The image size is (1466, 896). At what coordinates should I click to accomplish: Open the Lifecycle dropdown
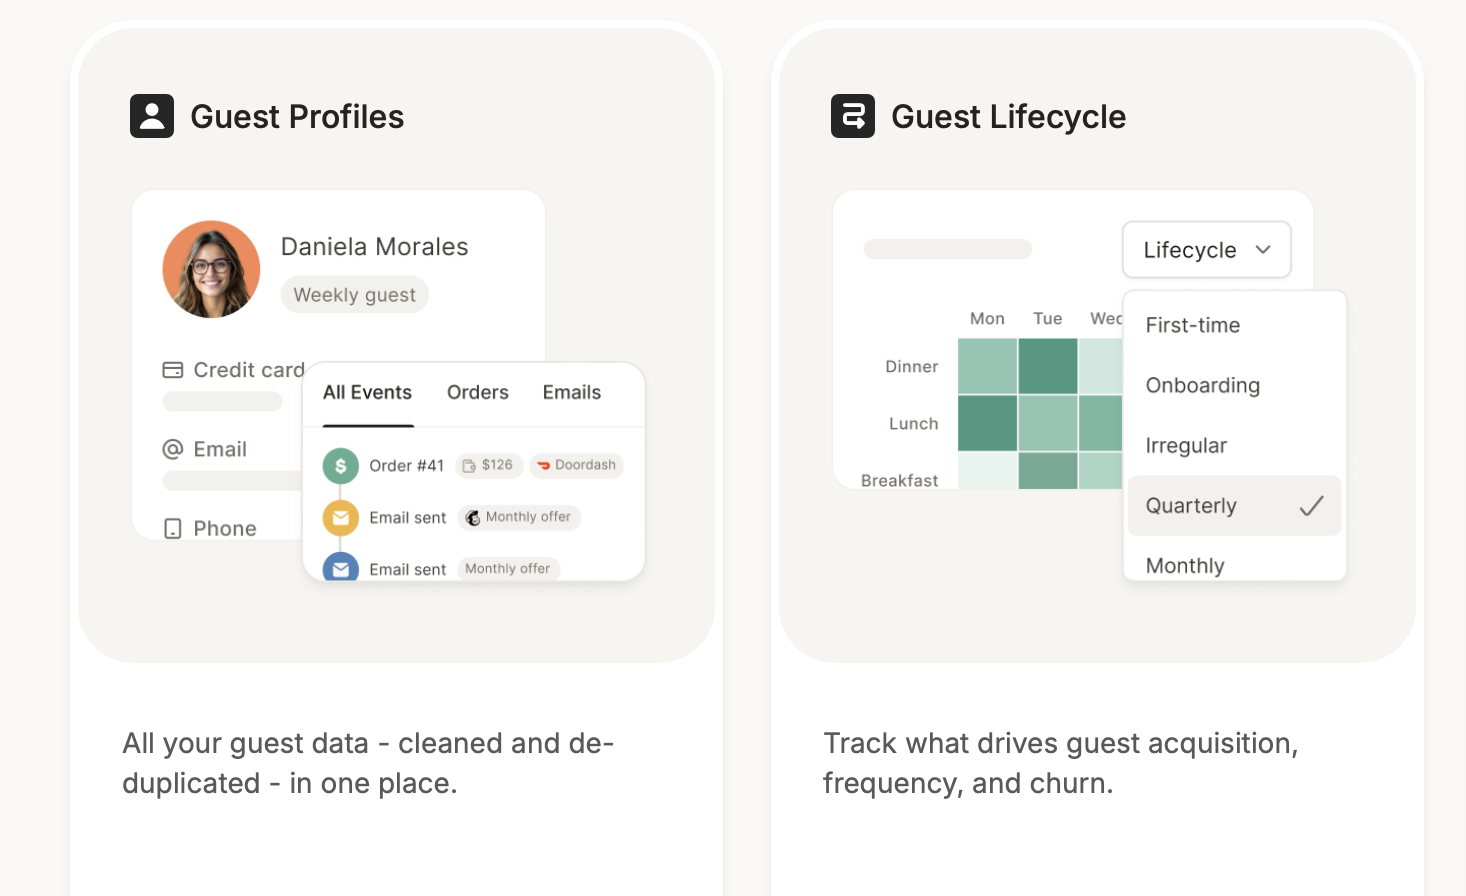(x=1207, y=250)
